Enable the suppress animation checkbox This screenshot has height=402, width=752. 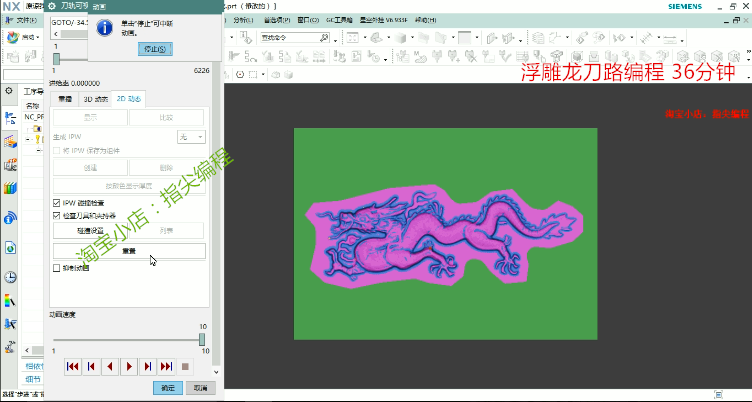click(x=56, y=268)
